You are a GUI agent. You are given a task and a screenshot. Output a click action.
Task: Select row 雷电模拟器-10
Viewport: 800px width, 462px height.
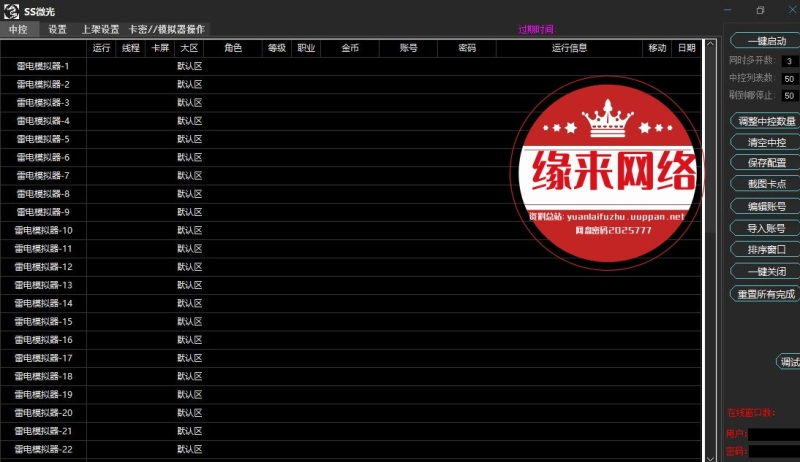(351, 230)
